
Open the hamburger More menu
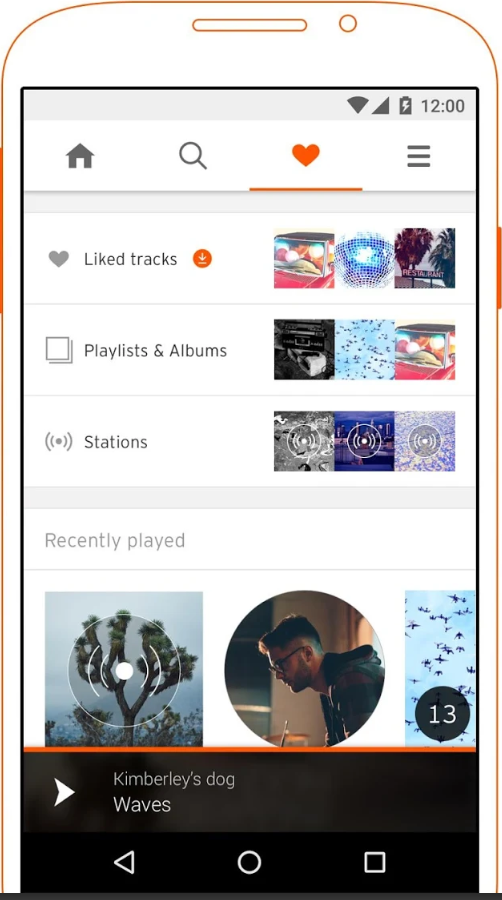pos(419,156)
